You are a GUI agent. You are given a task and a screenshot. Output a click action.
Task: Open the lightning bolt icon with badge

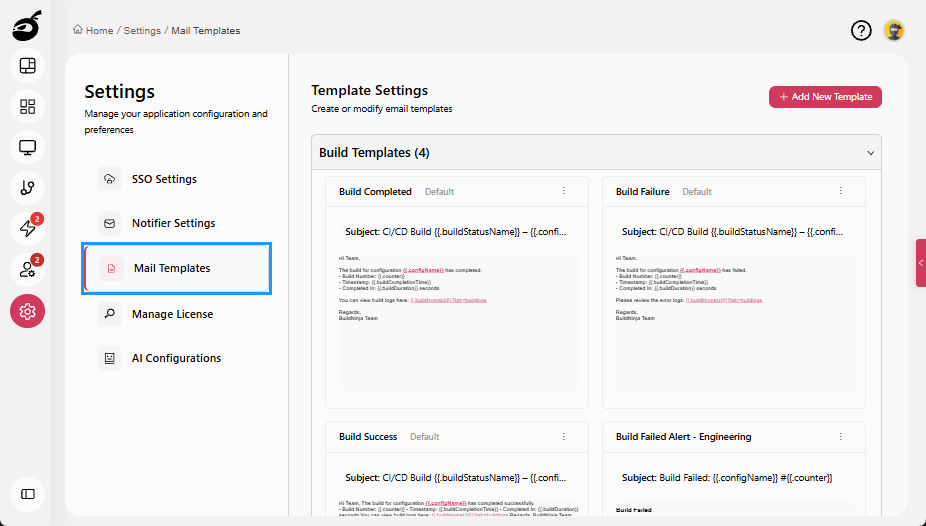tap(27, 228)
